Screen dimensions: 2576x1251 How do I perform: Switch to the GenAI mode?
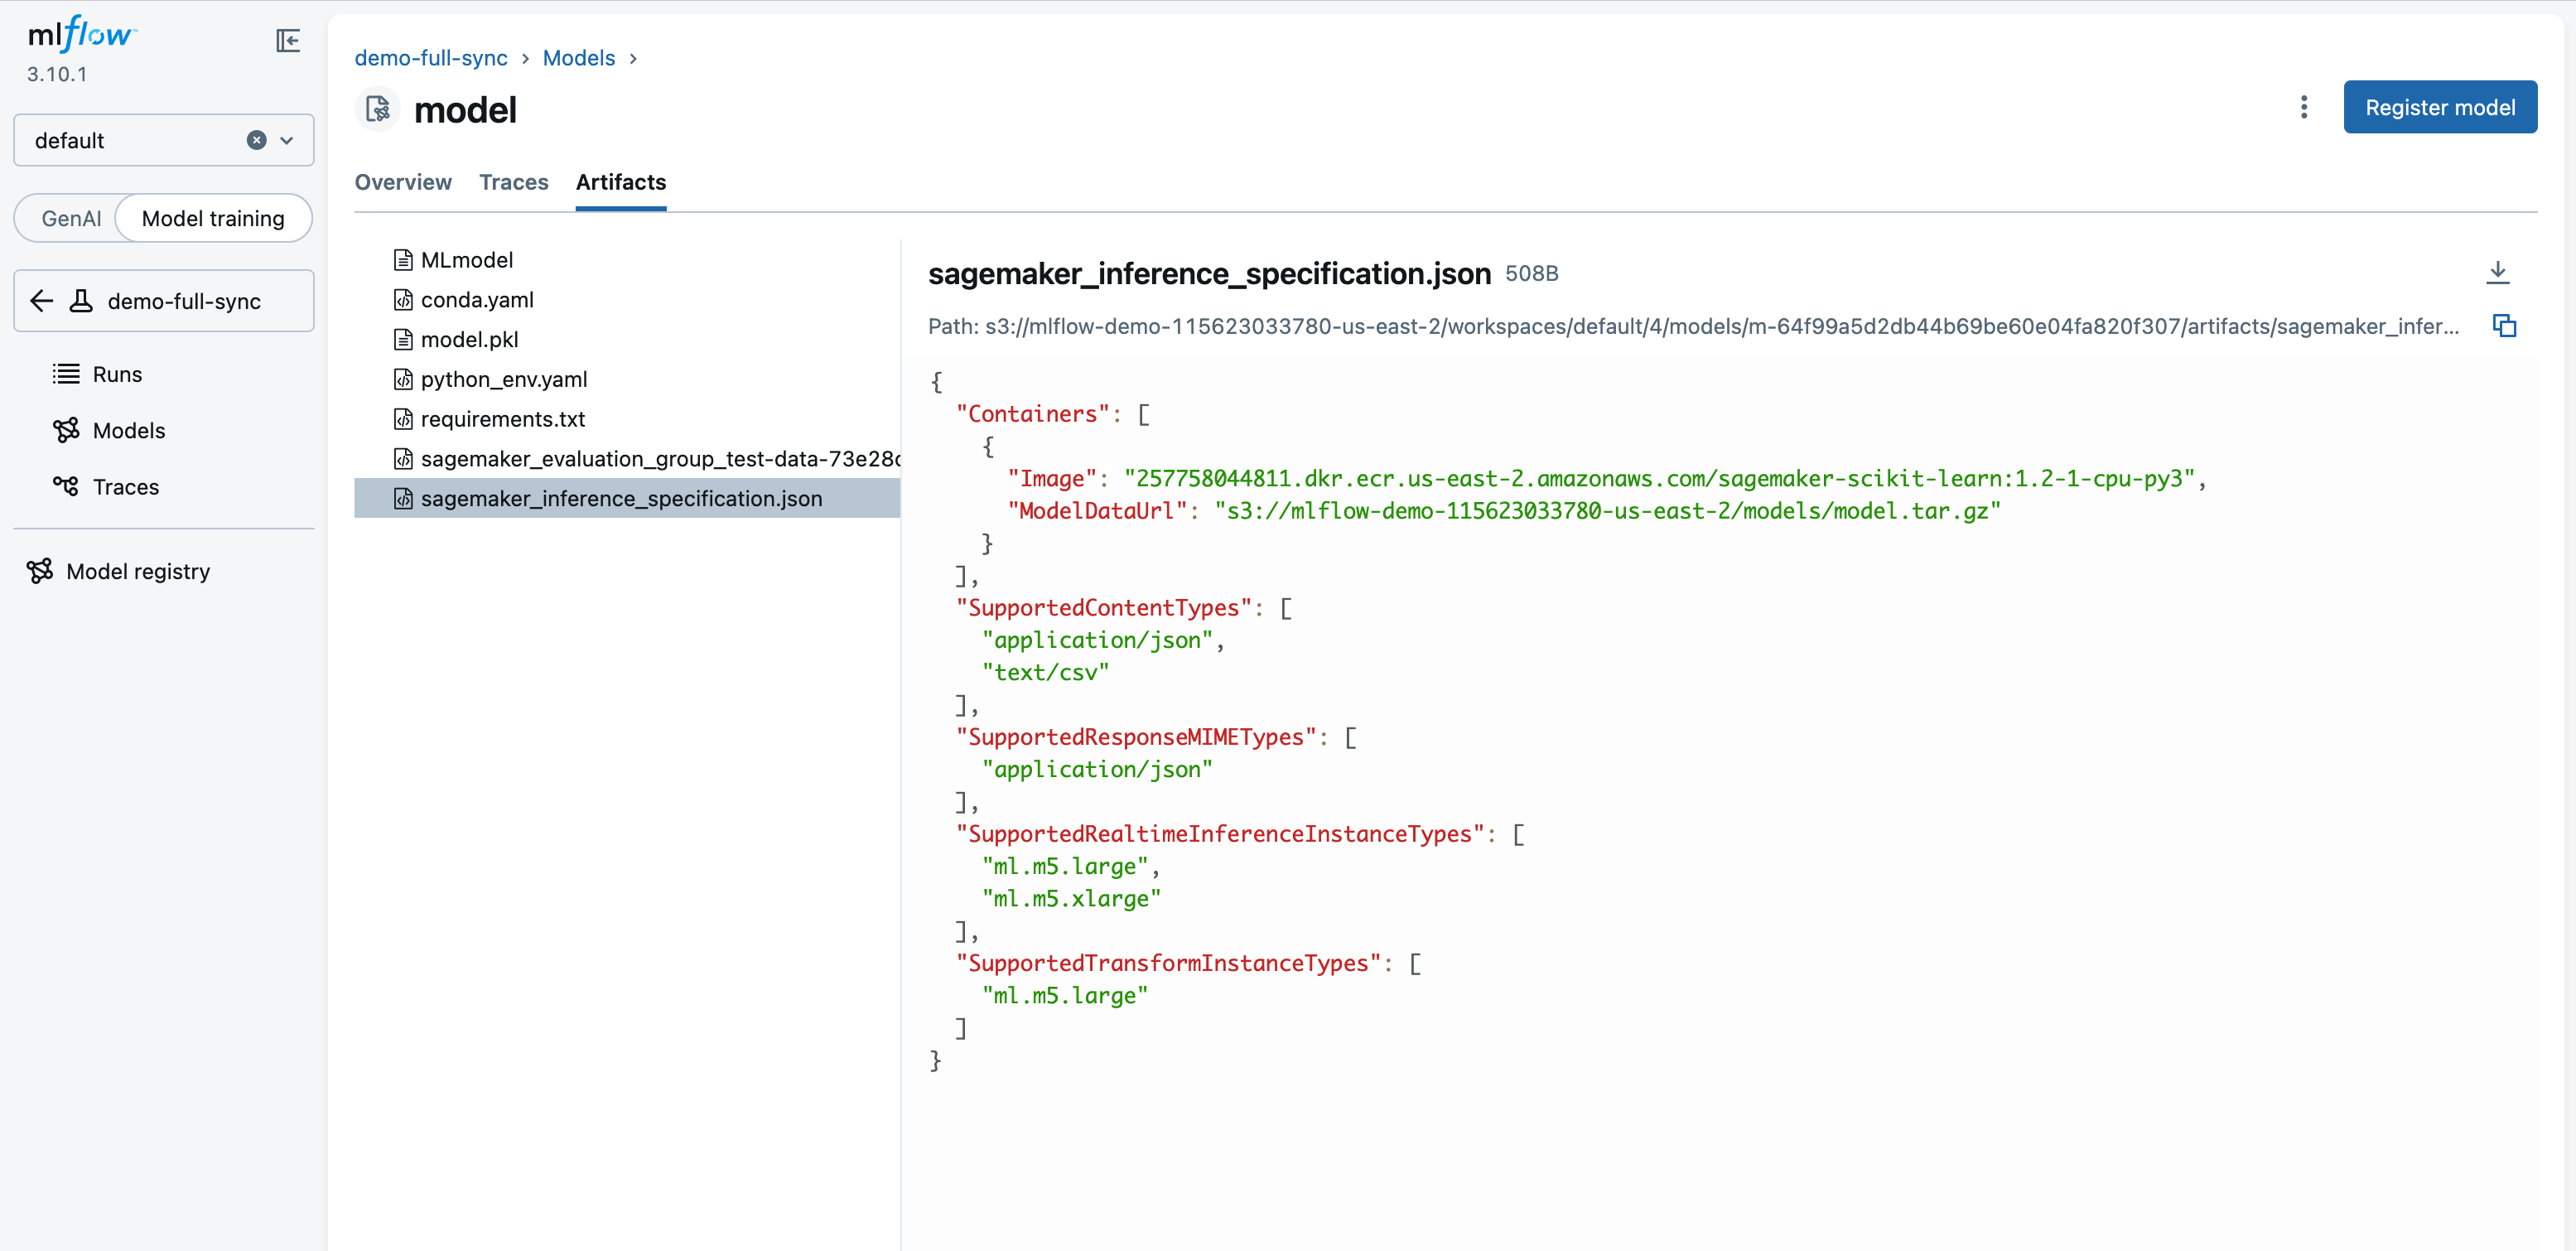tap(71, 218)
